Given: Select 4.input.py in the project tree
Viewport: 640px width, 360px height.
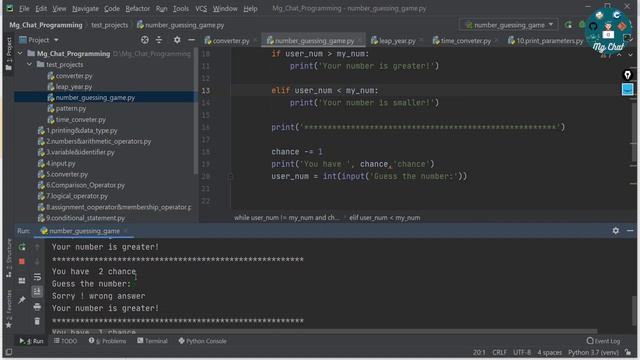Looking at the screenshot, I should point(60,163).
